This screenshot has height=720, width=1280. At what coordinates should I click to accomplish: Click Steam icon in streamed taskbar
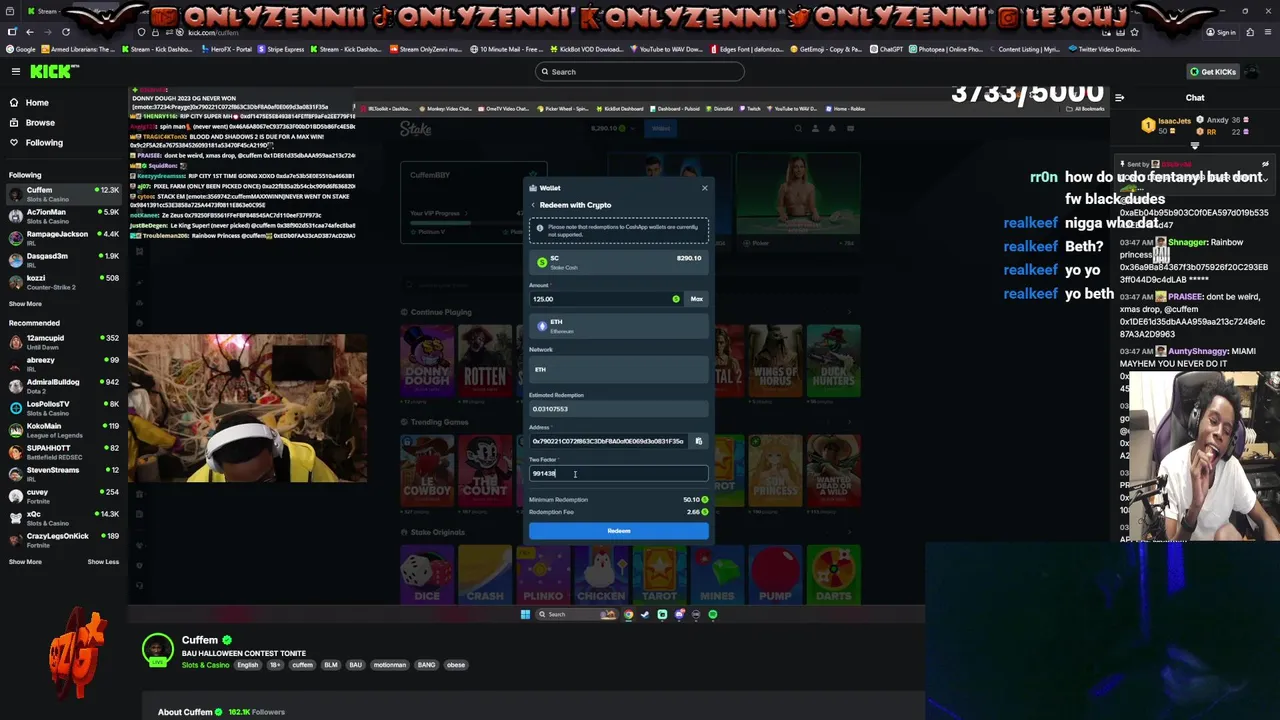point(645,614)
